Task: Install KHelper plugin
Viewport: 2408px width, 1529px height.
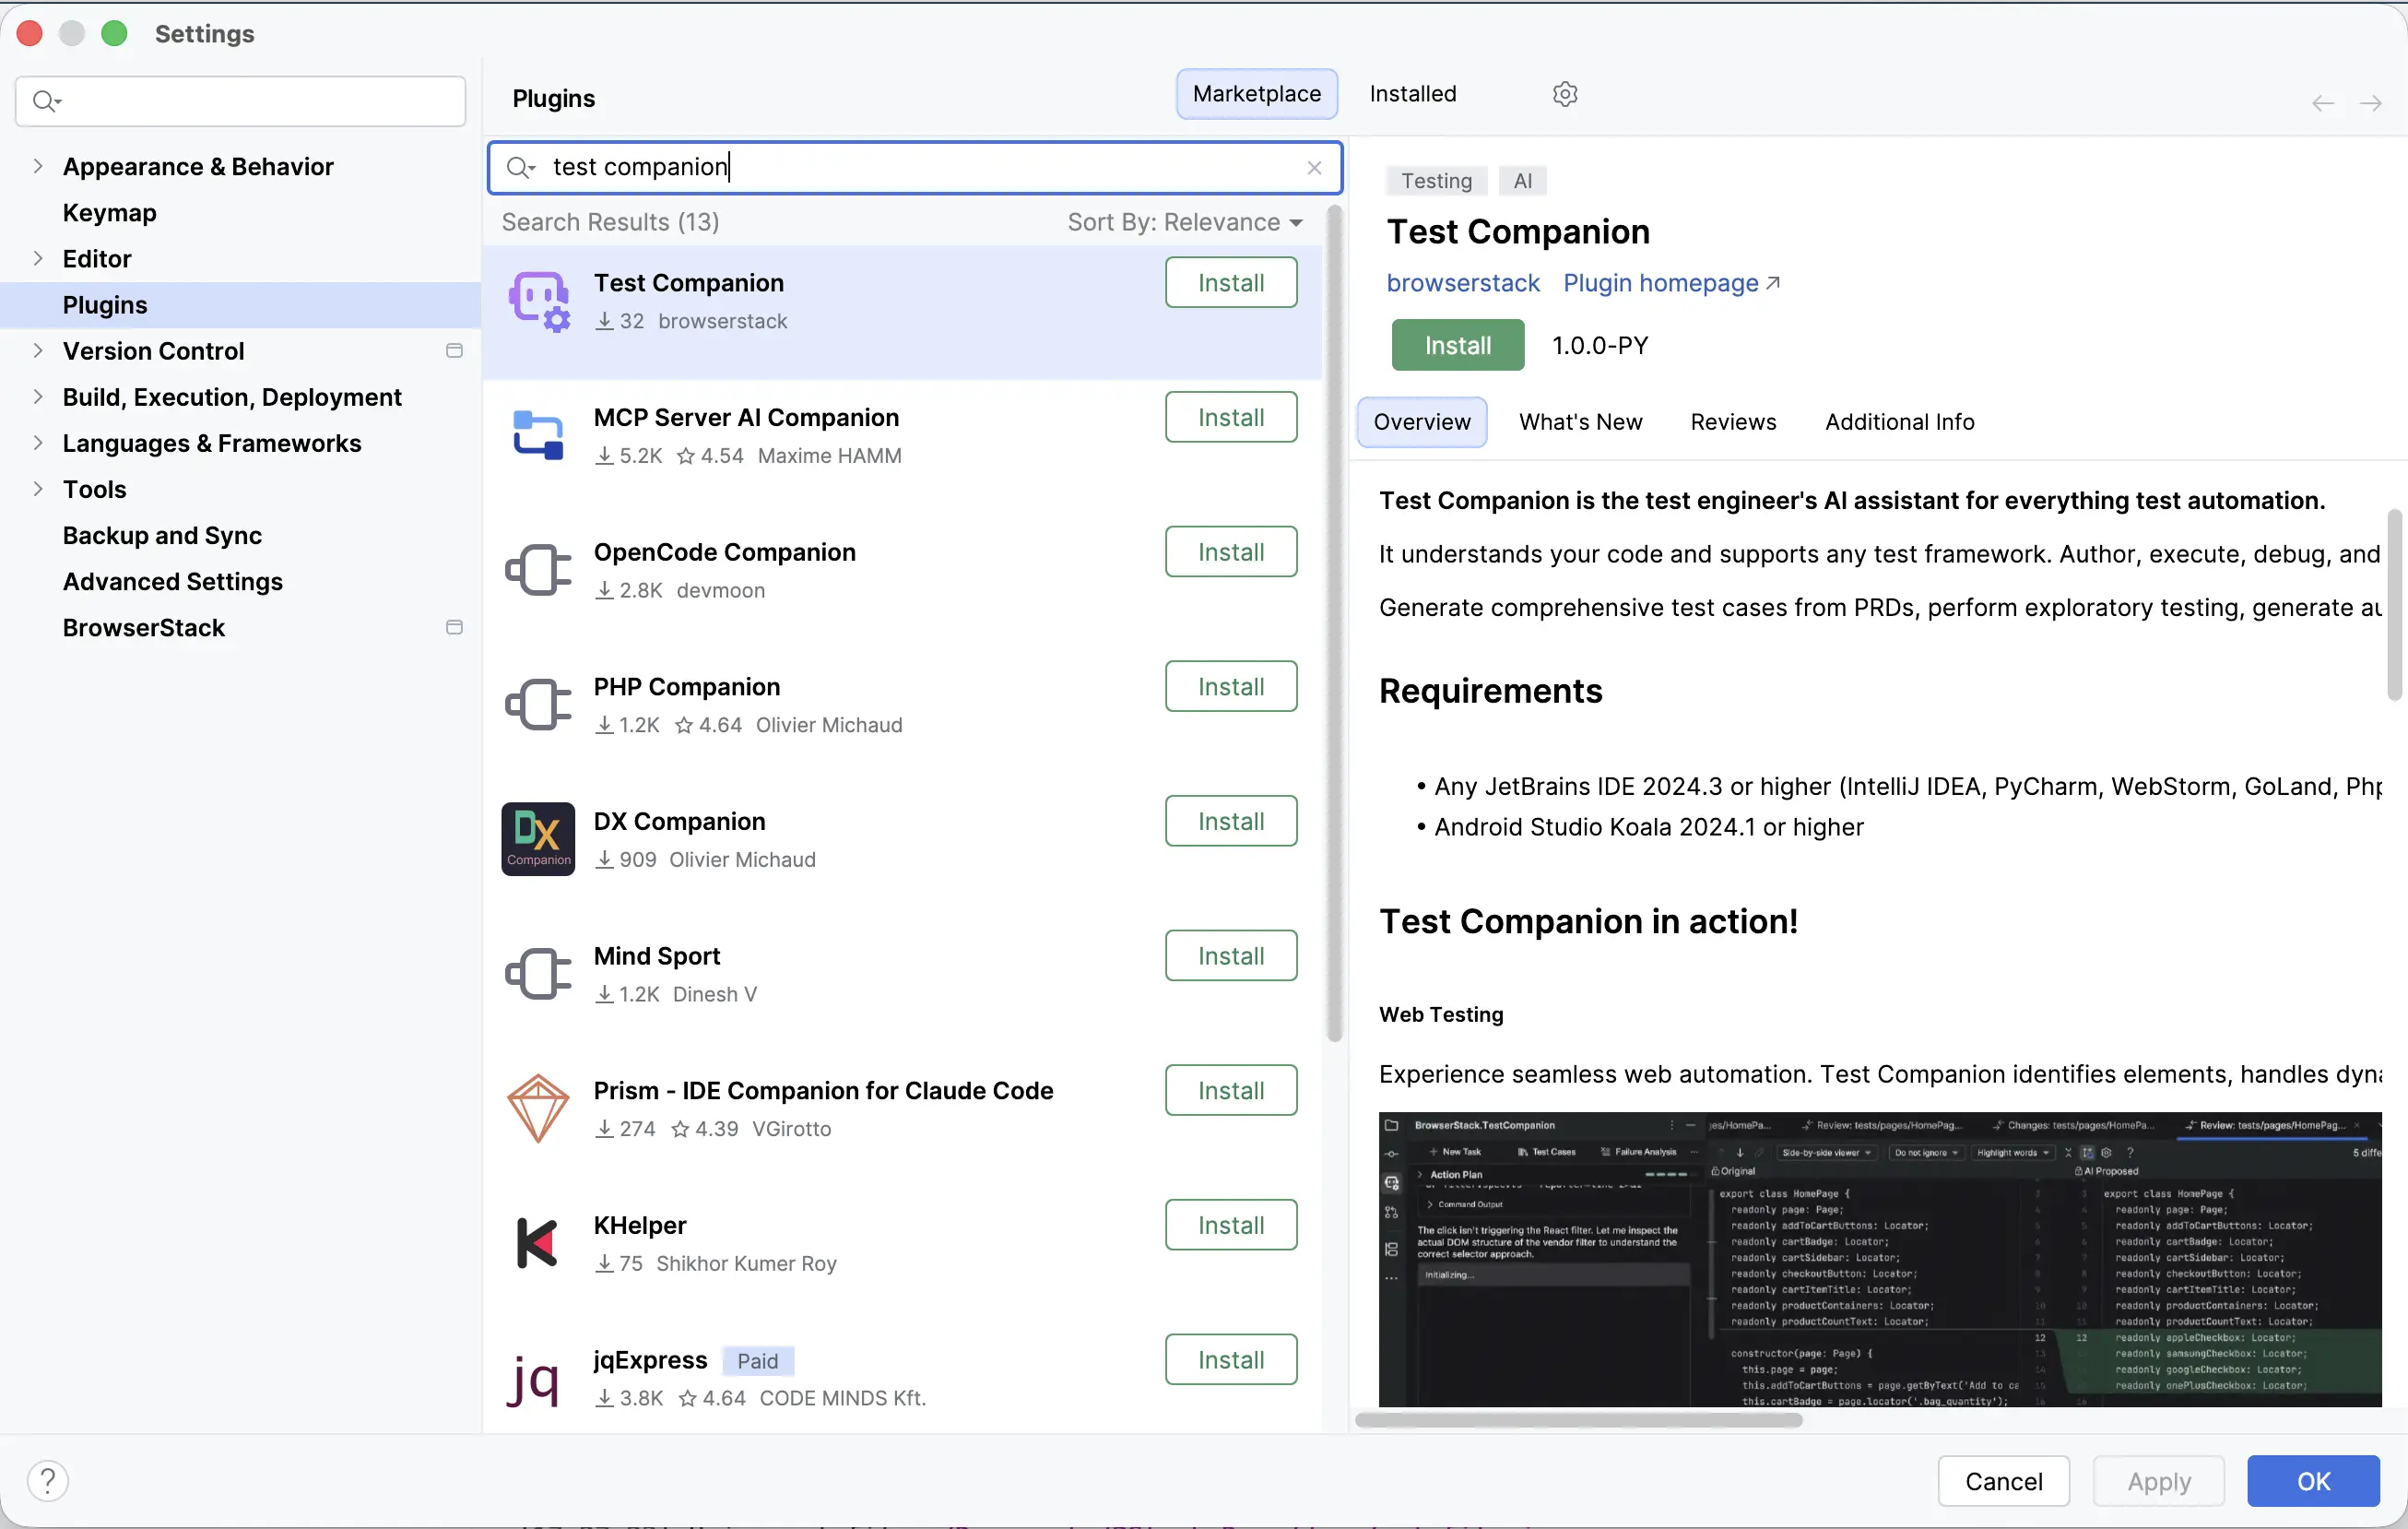Action: (1231, 1225)
